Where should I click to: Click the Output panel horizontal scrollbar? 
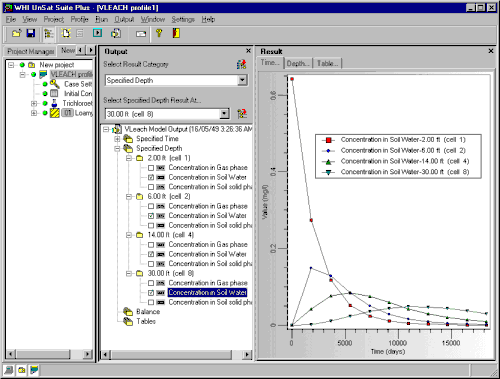(x=176, y=354)
